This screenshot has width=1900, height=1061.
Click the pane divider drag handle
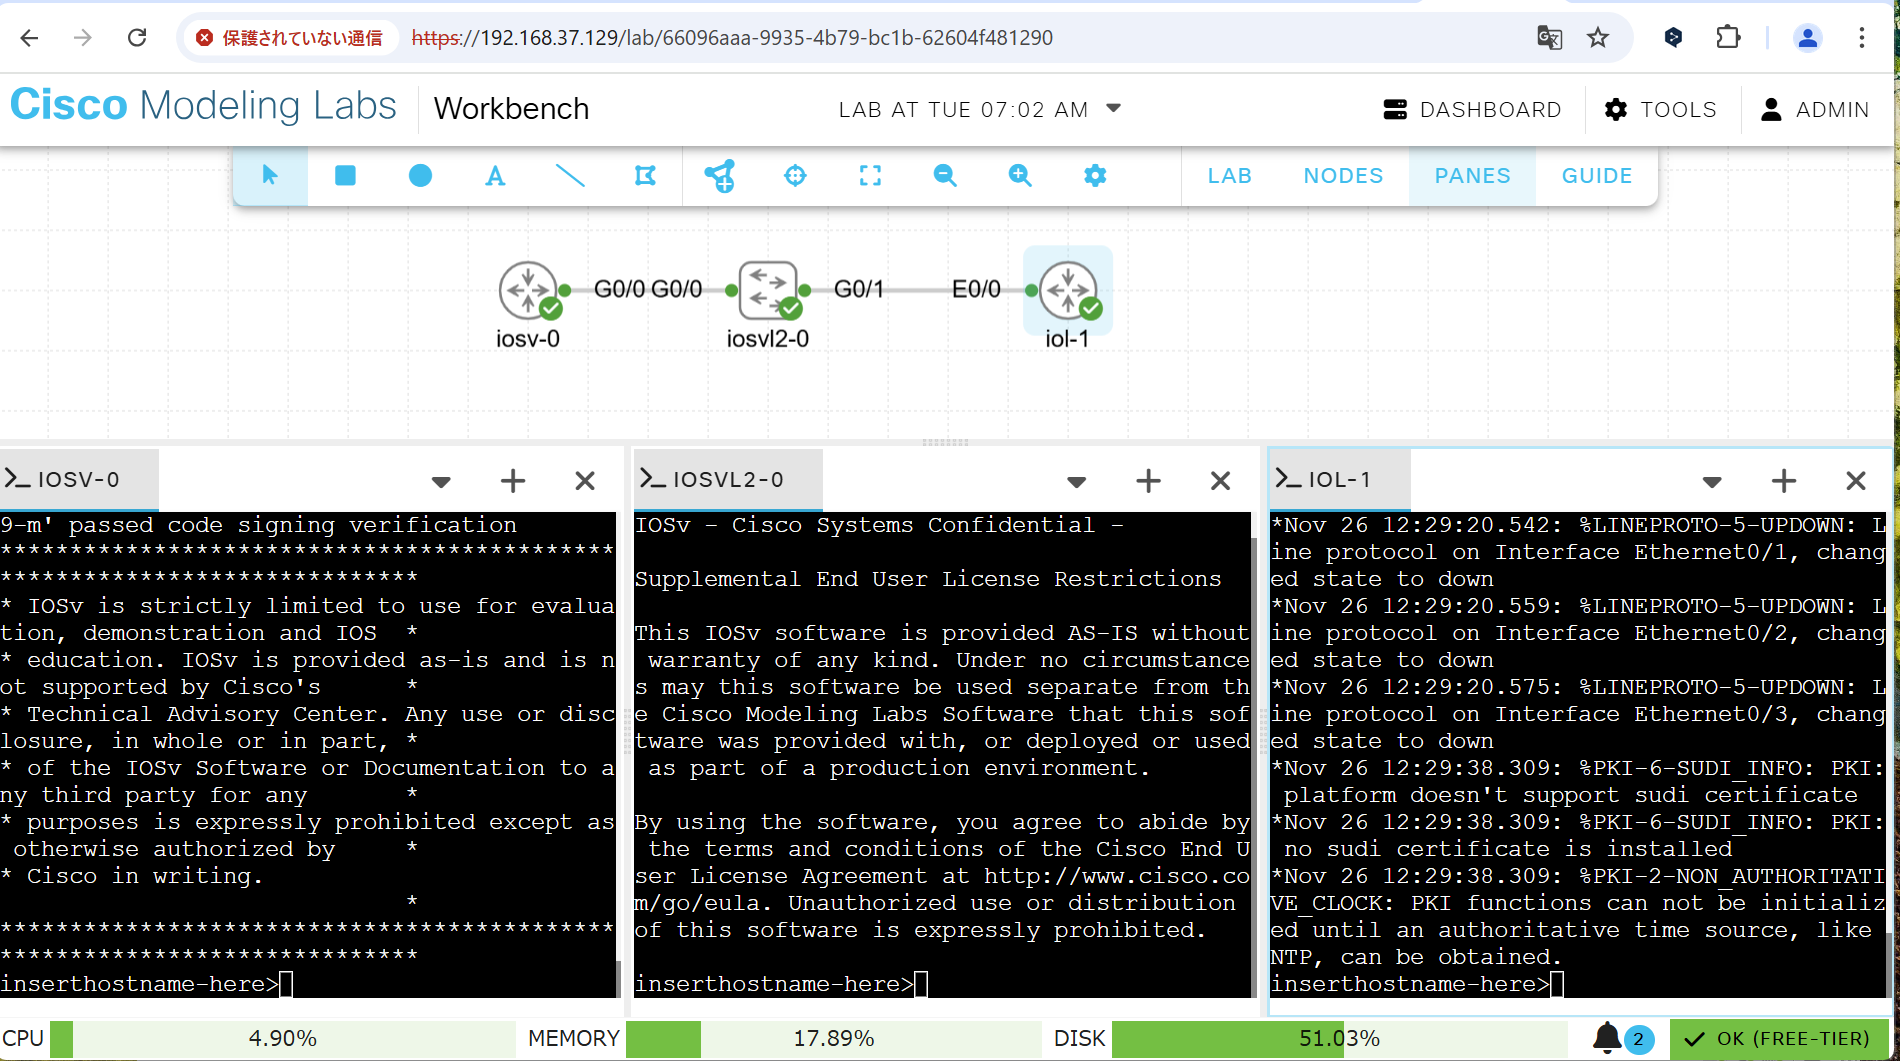945,442
